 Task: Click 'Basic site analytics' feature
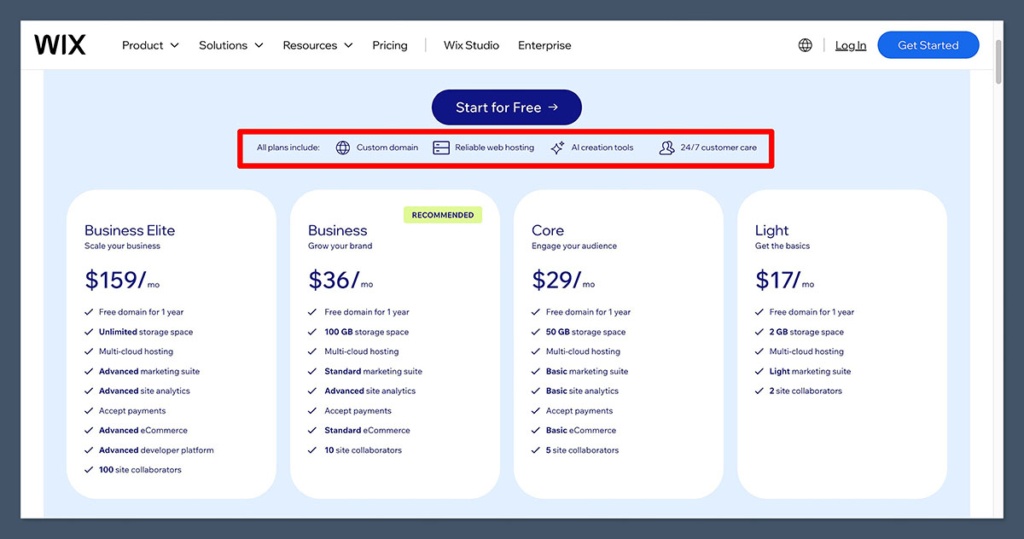(x=582, y=391)
